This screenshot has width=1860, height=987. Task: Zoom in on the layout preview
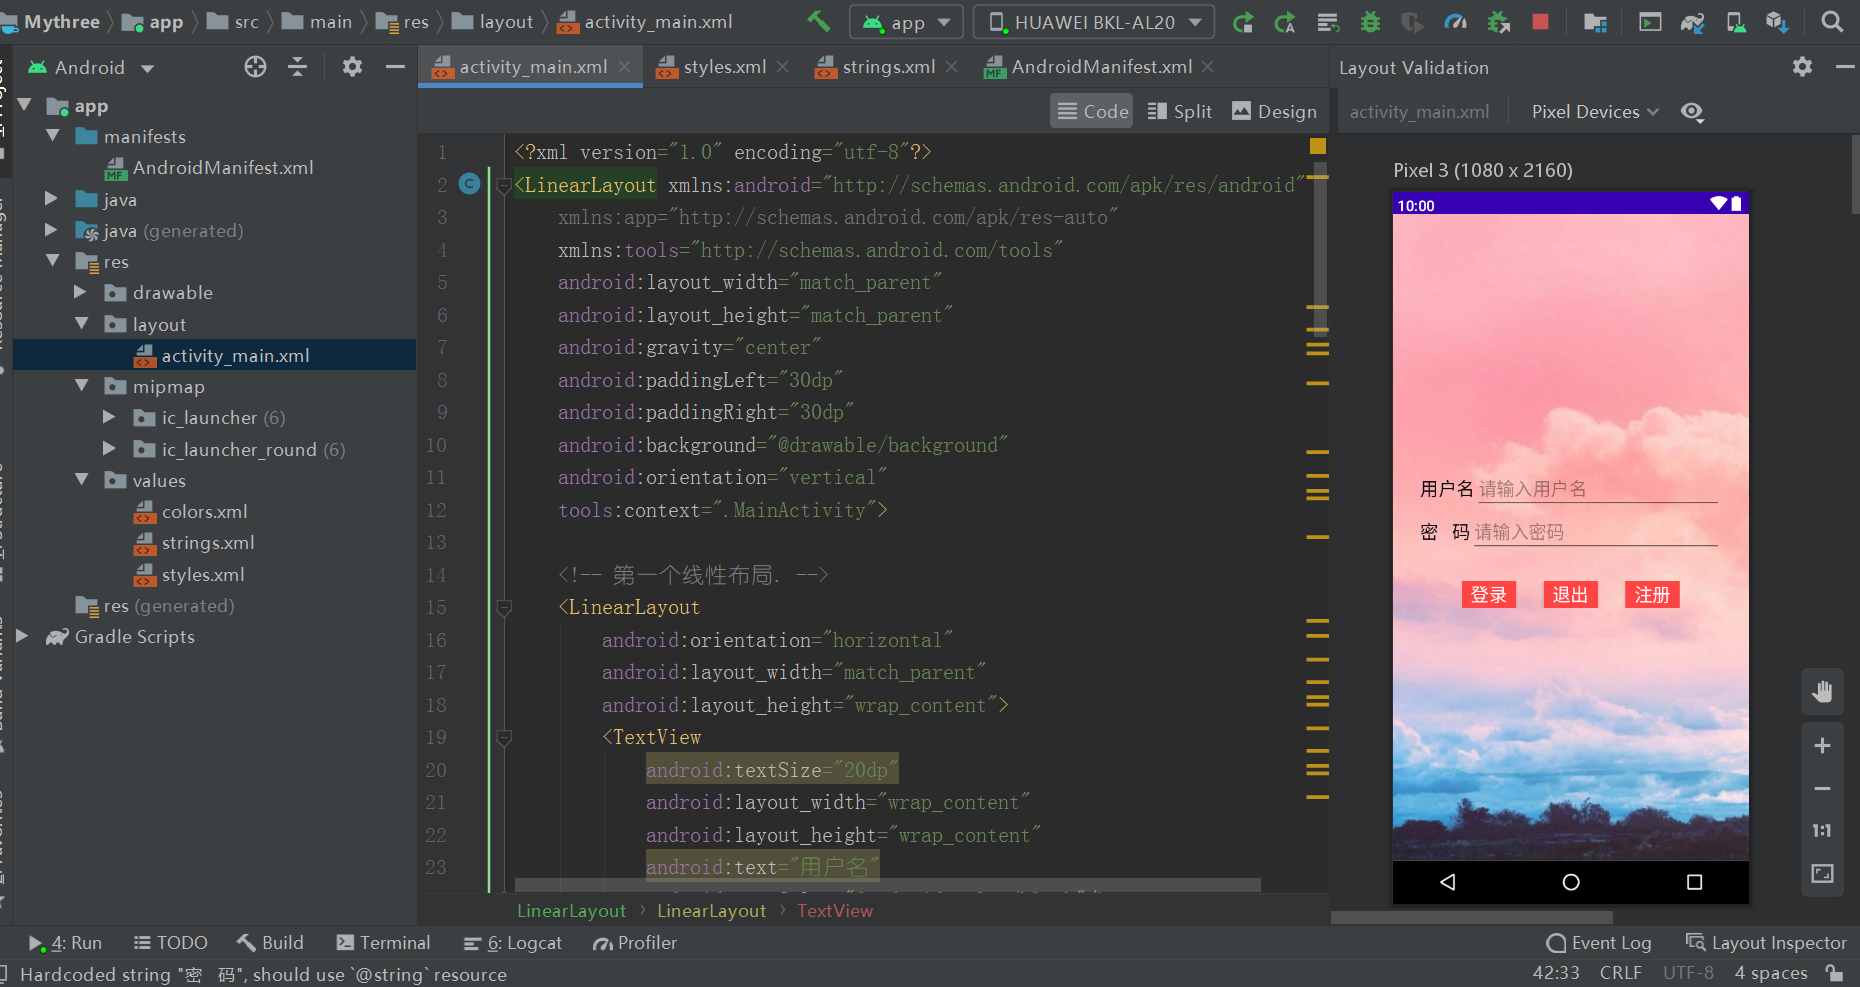click(1822, 746)
